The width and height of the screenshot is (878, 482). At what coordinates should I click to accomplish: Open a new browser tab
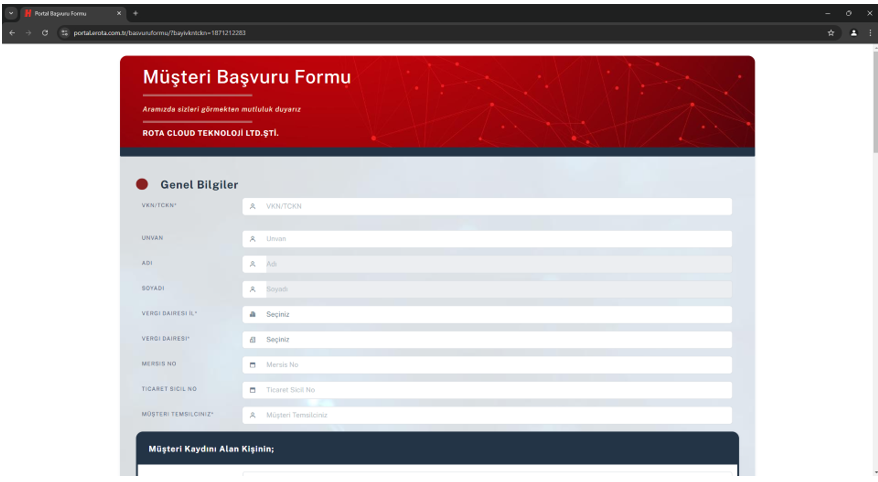point(136,13)
